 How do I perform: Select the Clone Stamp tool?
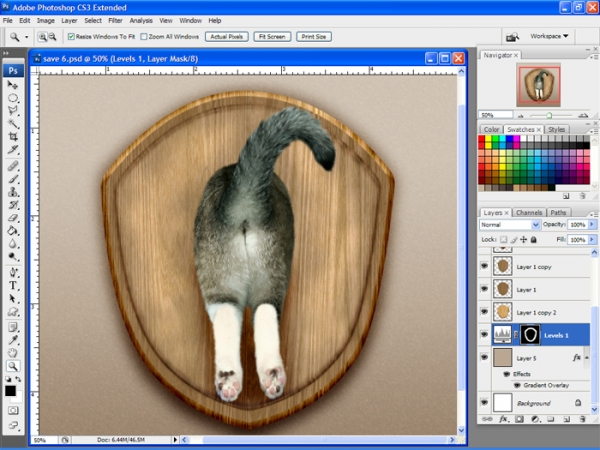[13, 192]
